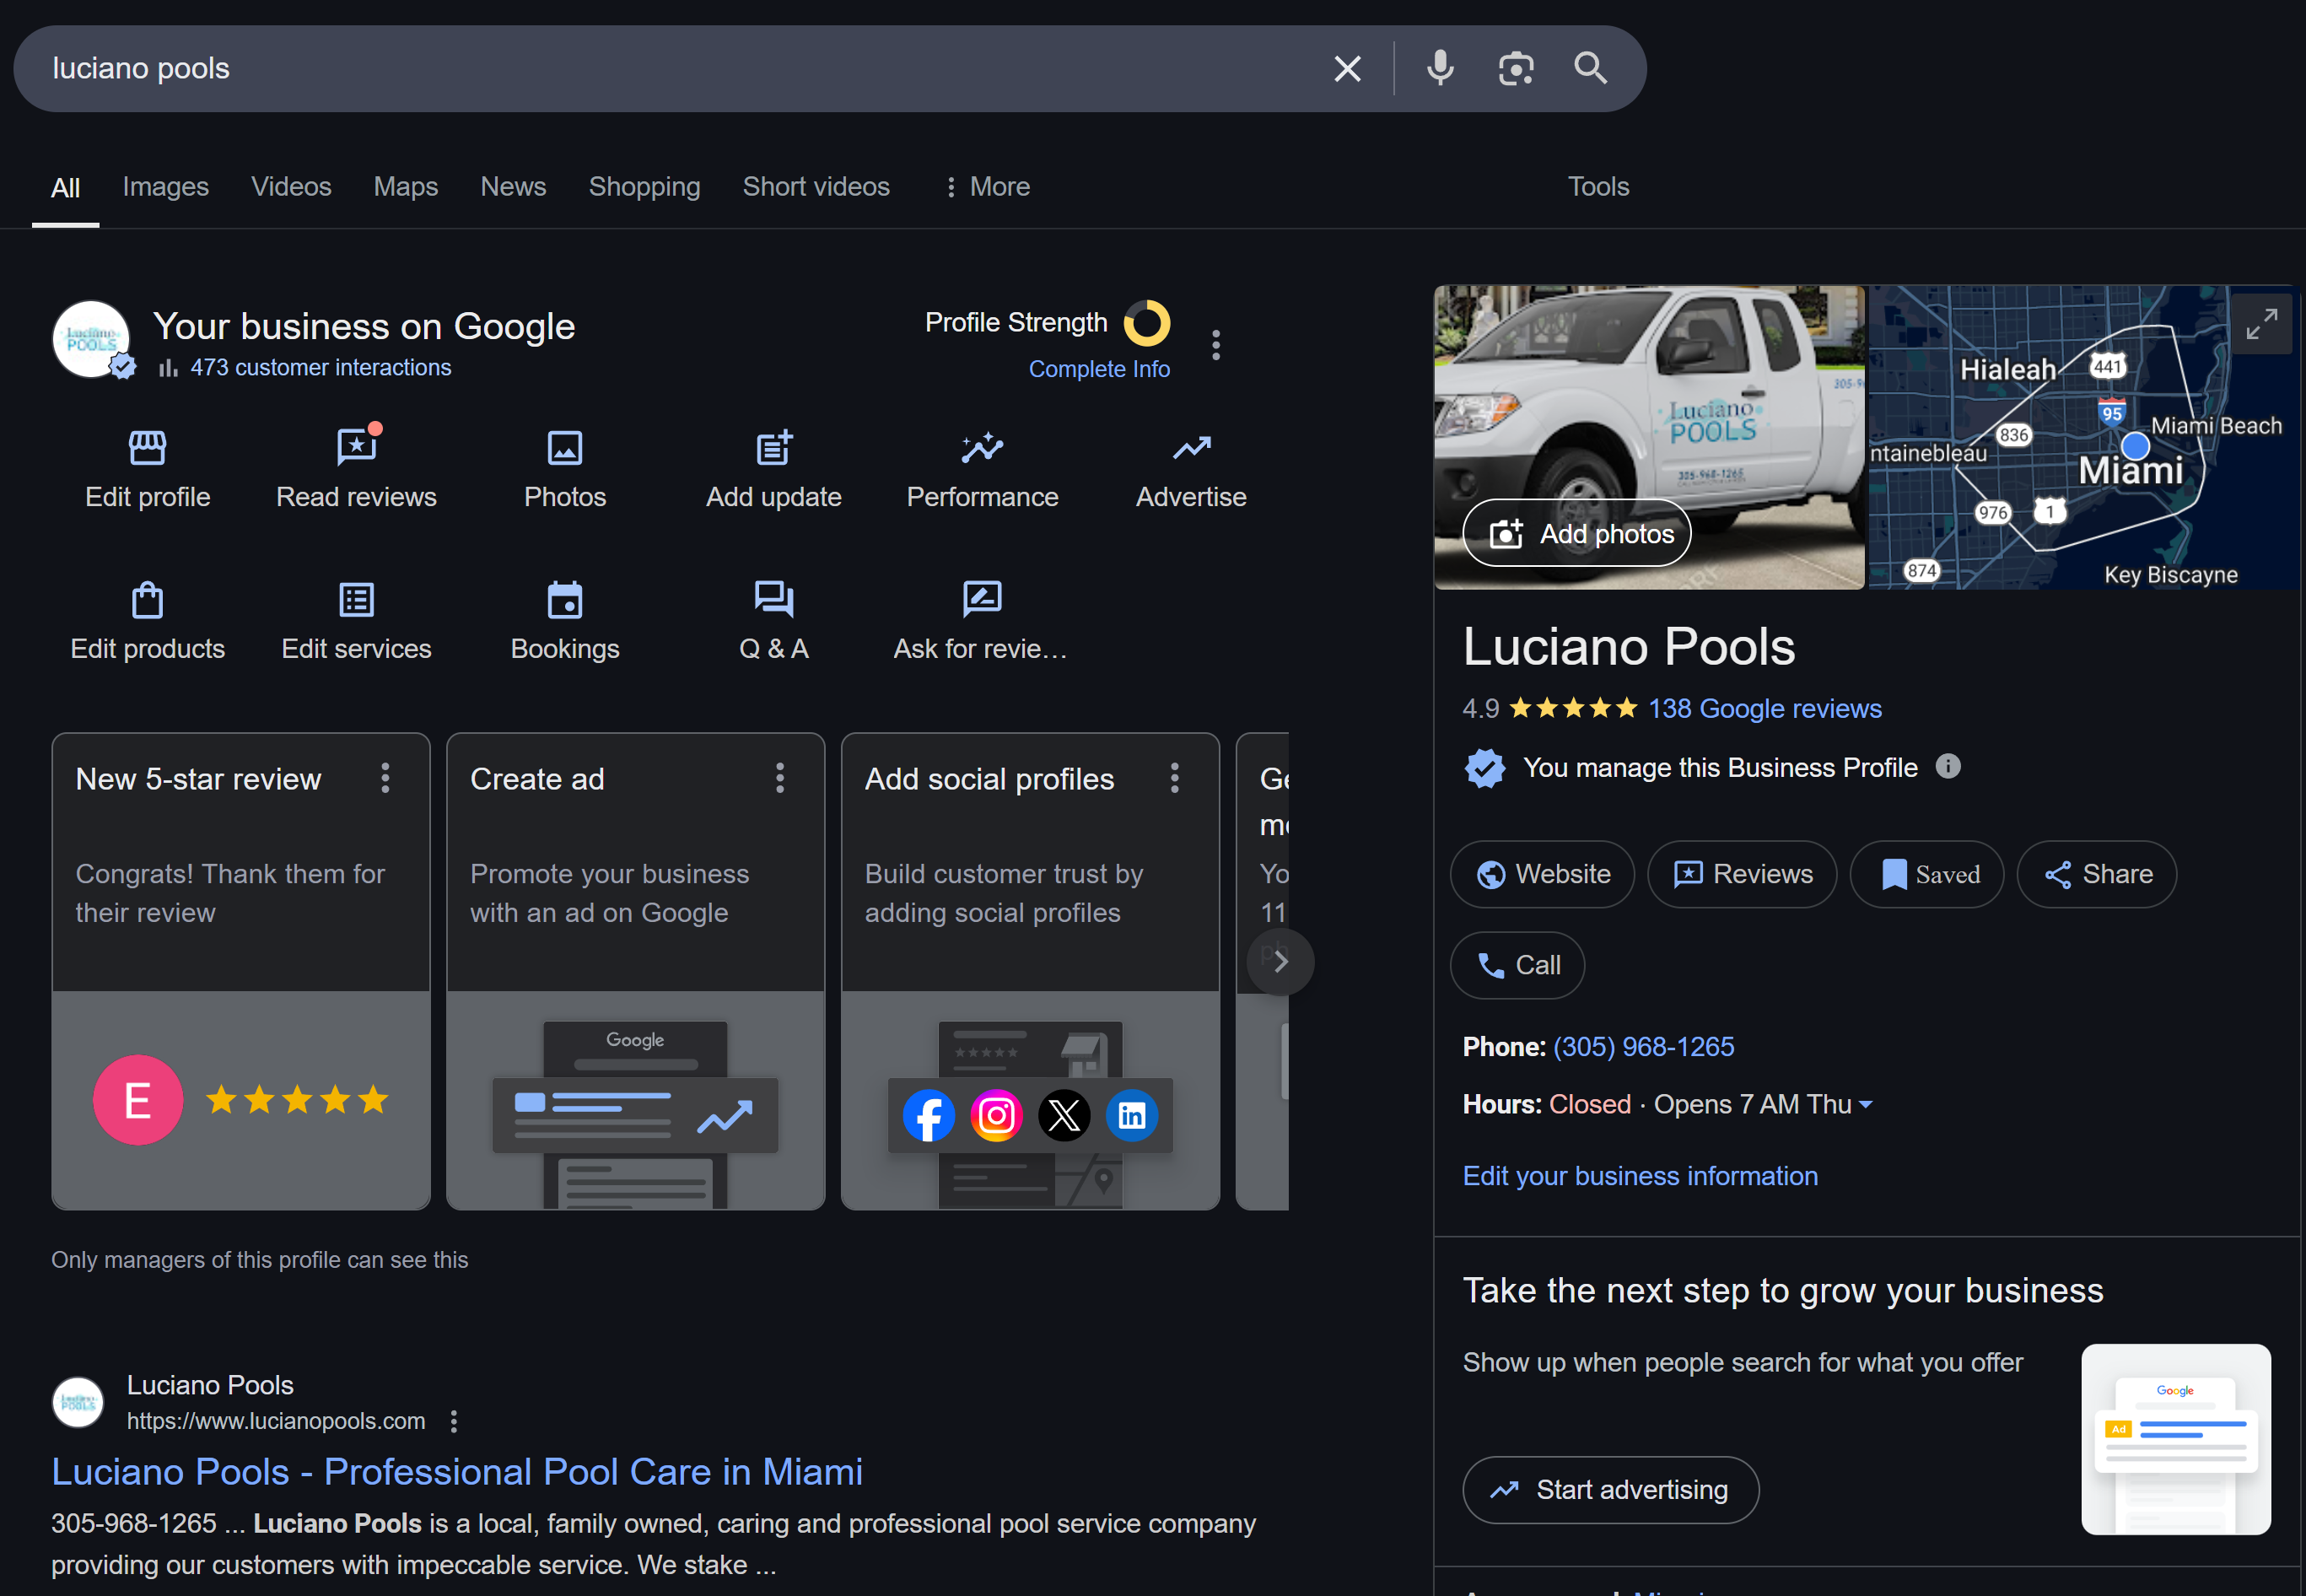Click the Share button
Image resolution: width=2306 pixels, height=1596 pixels.
[2097, 874]
